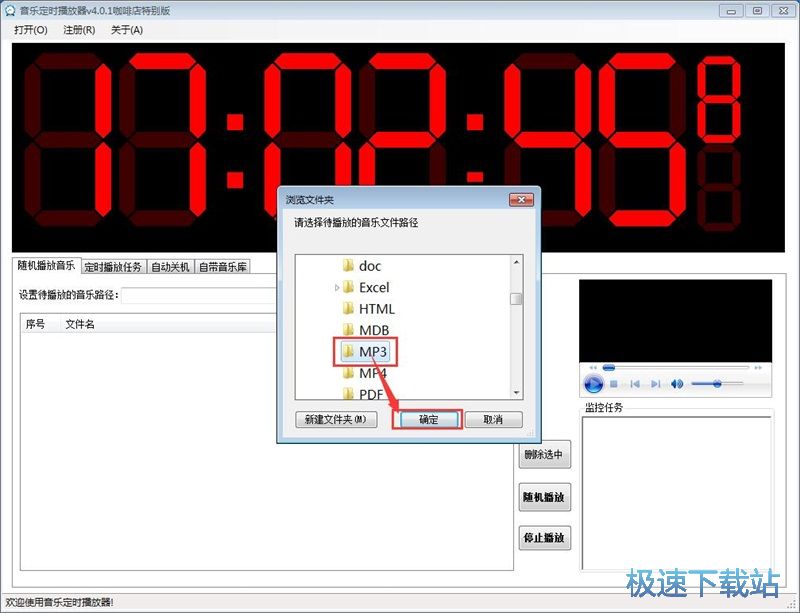Click the 新建文件夹(M) button
Viewport: 800px width, 613px height.
(338, 419)
